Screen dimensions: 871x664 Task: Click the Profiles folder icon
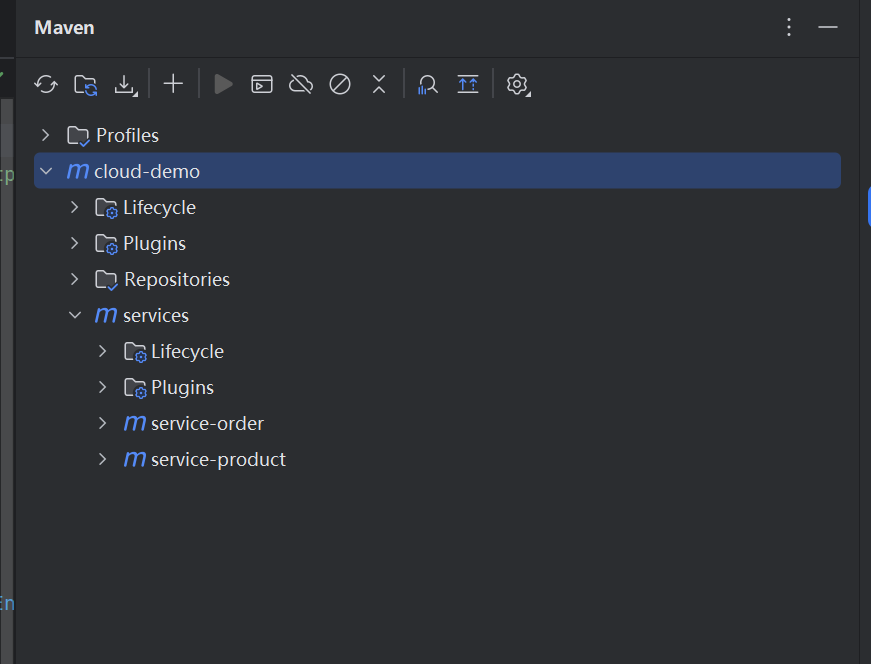click(78, 136)
